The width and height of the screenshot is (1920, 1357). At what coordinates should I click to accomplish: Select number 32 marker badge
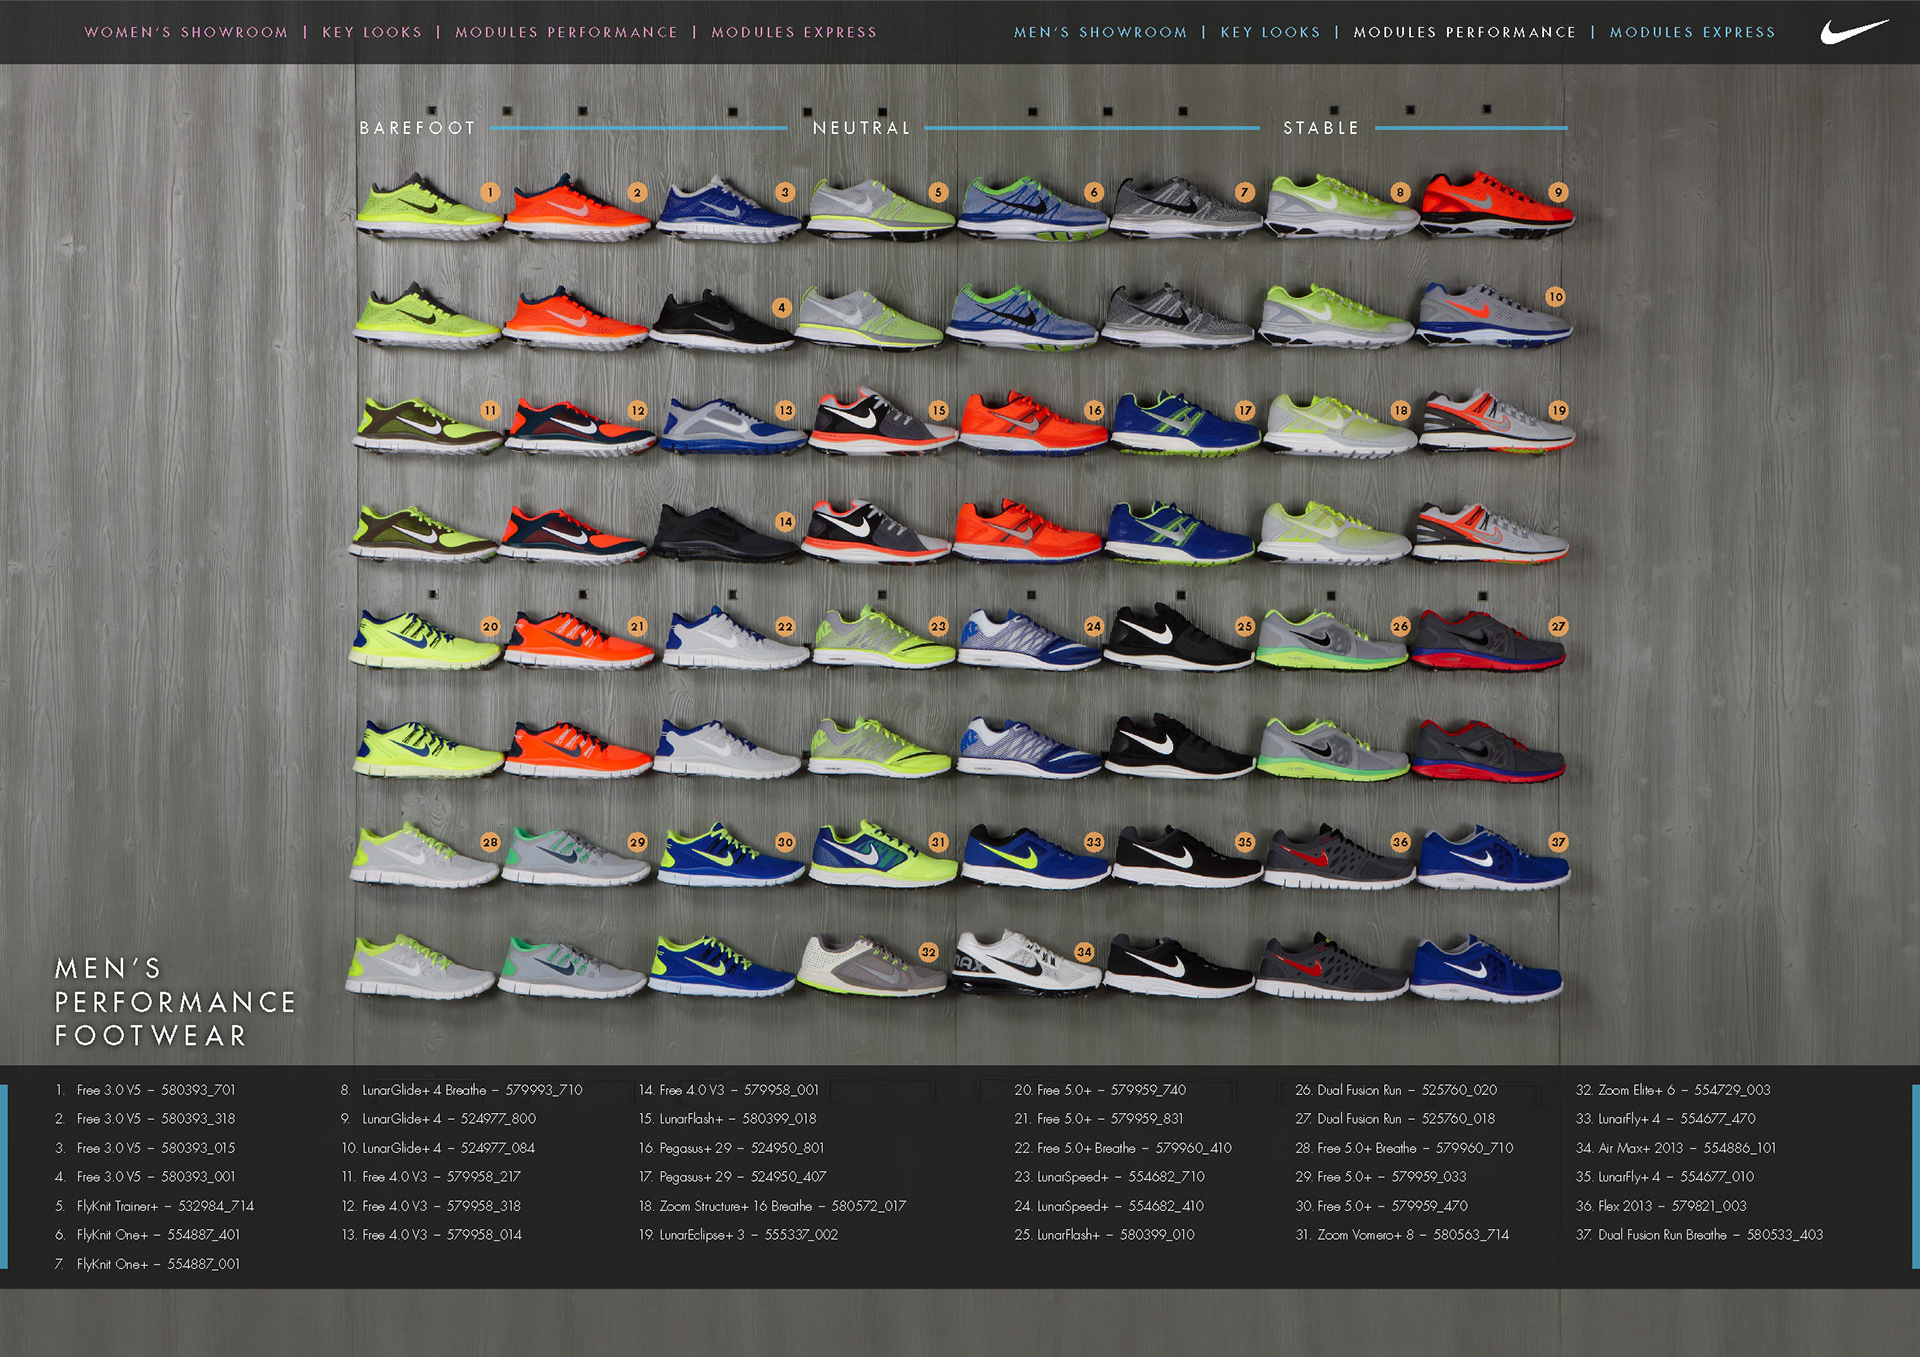click(x=929, y=952)
